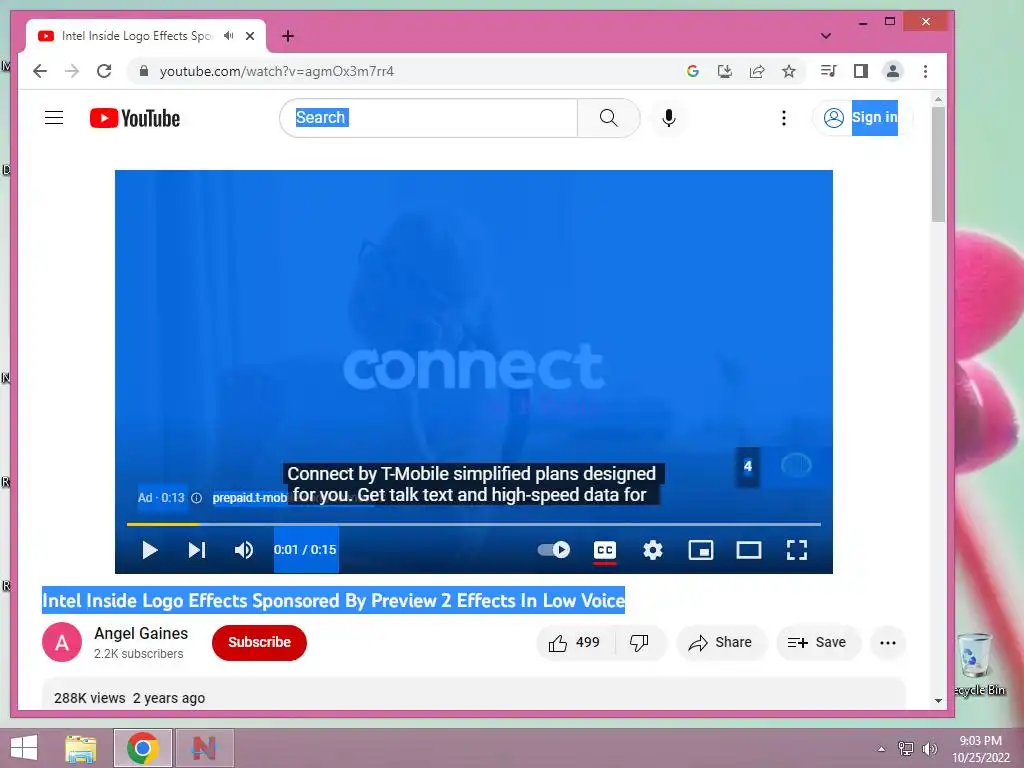Open Chrome three-dot menu
Image resolution: width=1024 pixels, height=768 pixels.
point(925,71)
